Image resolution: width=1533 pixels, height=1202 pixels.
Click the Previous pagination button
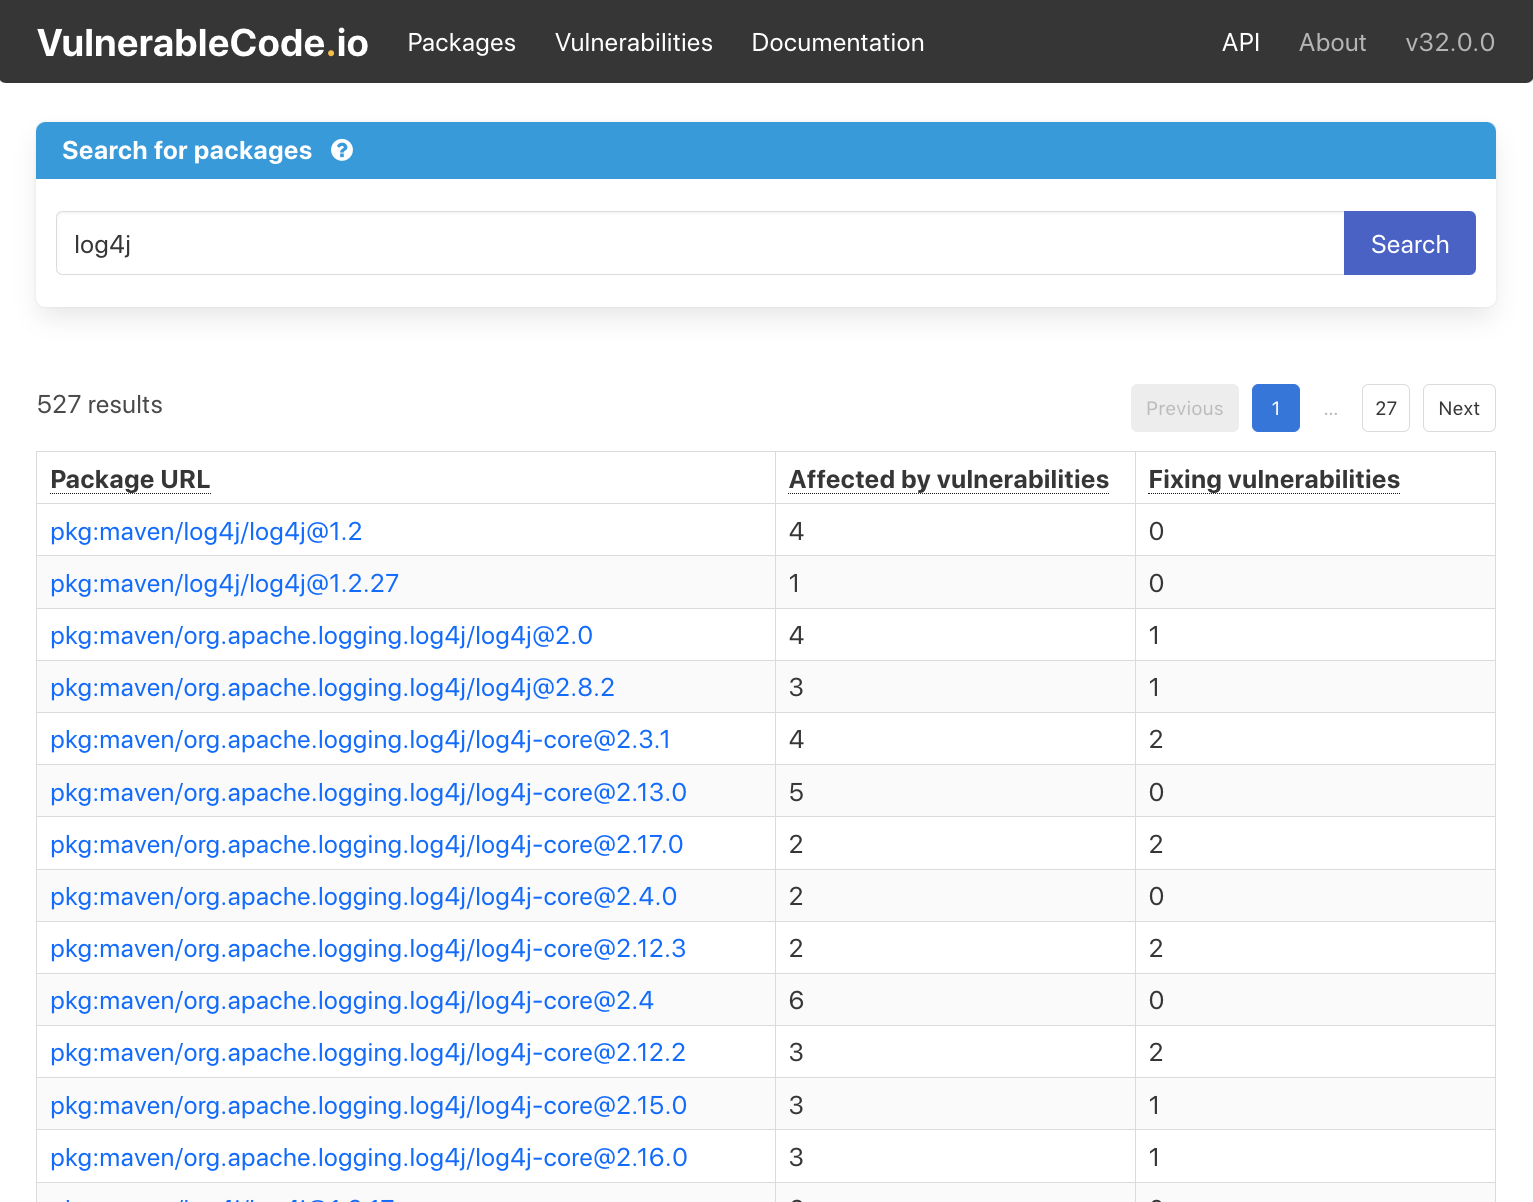click(1184, 408)
